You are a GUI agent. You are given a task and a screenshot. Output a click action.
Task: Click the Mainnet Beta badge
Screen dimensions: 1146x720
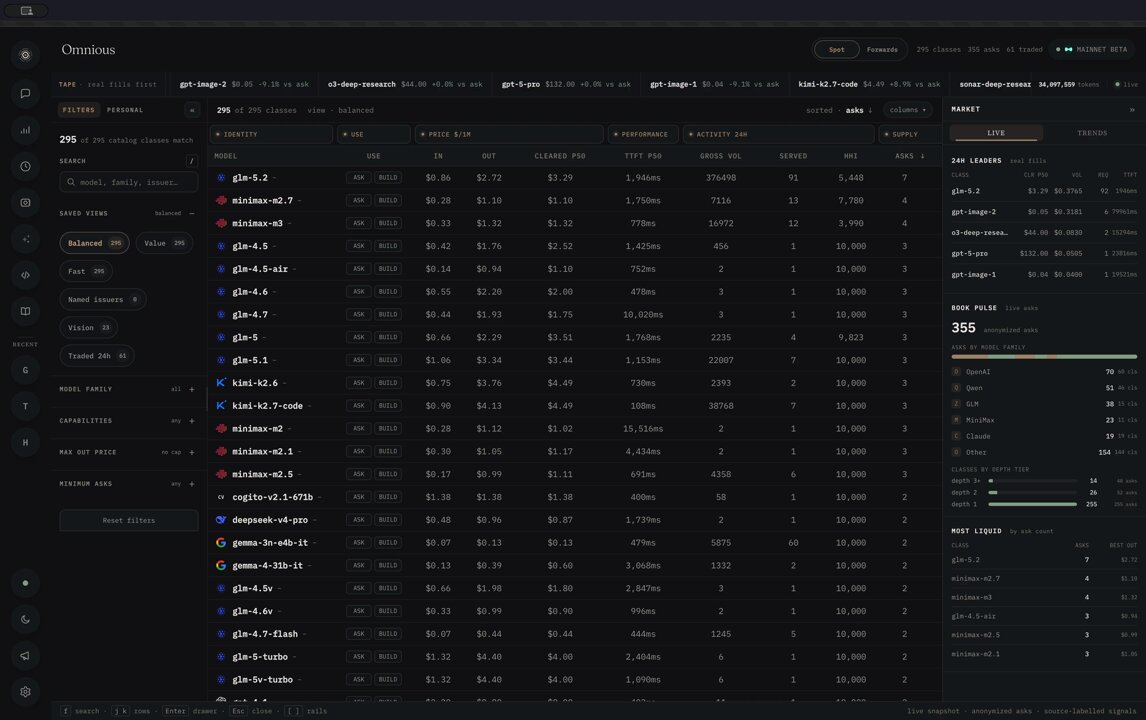pos(1092,50)
